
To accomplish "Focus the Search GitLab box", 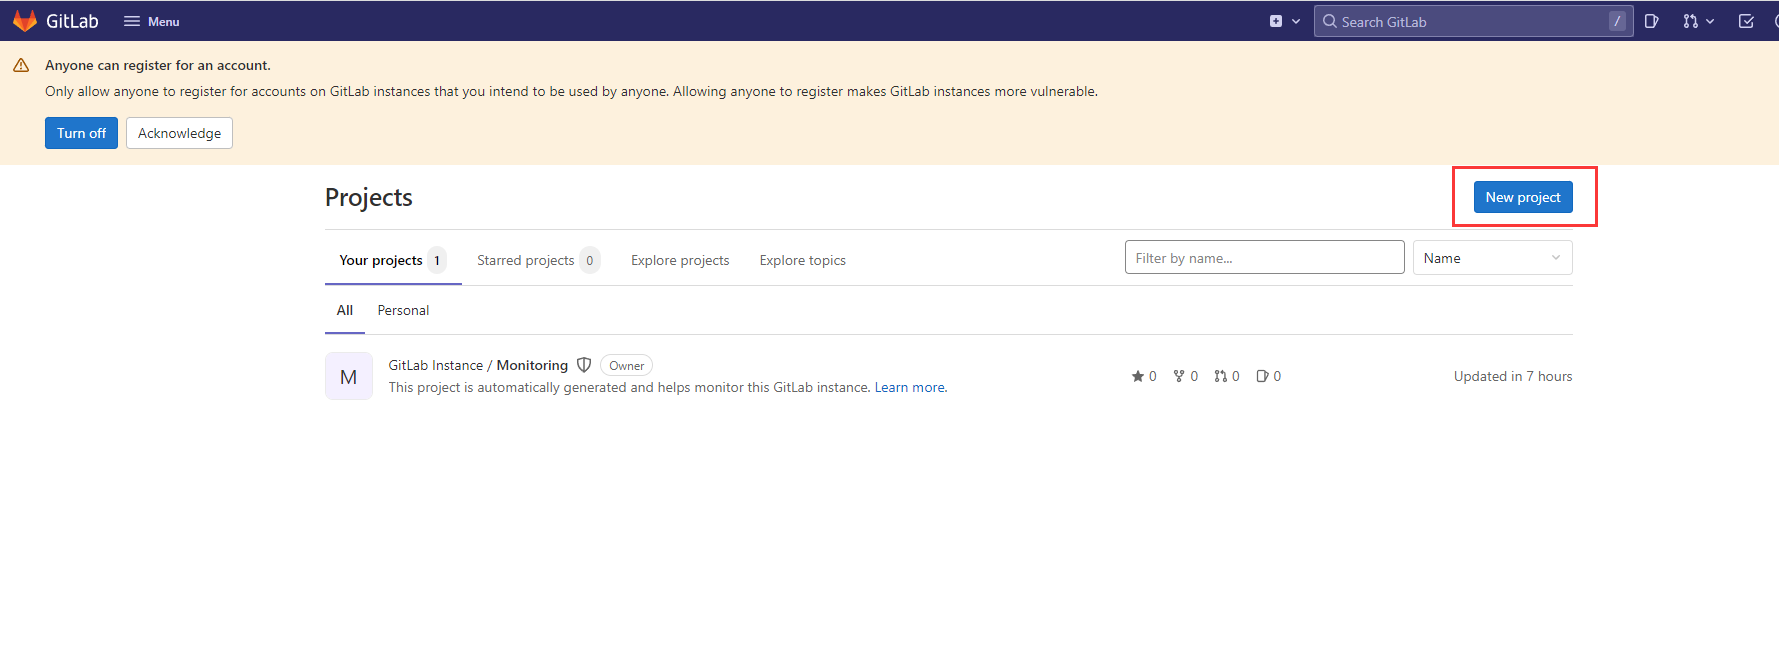I will pyautogui.click(x=1473, y=21).
